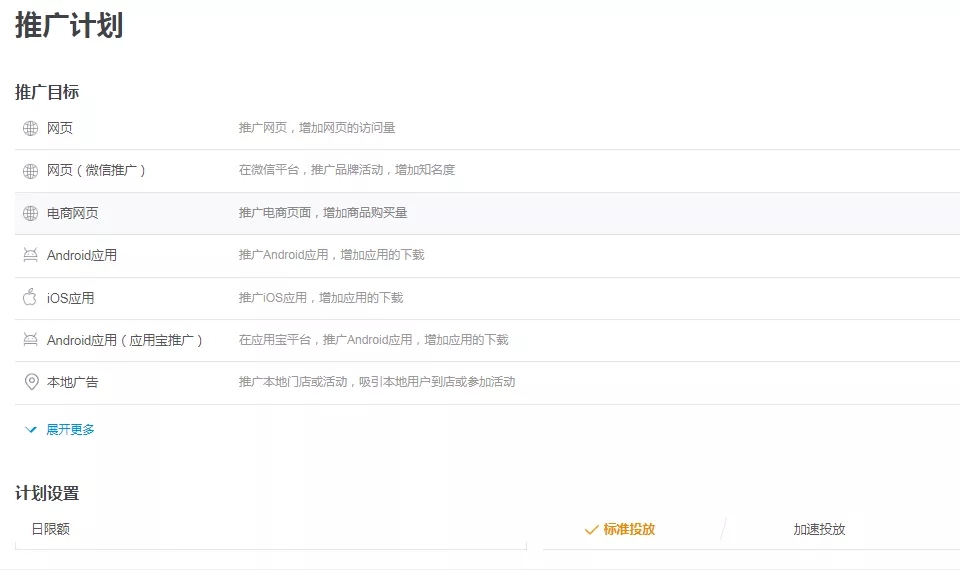Switch to 标准投放 delivery mode

click(x=629, y=529)
